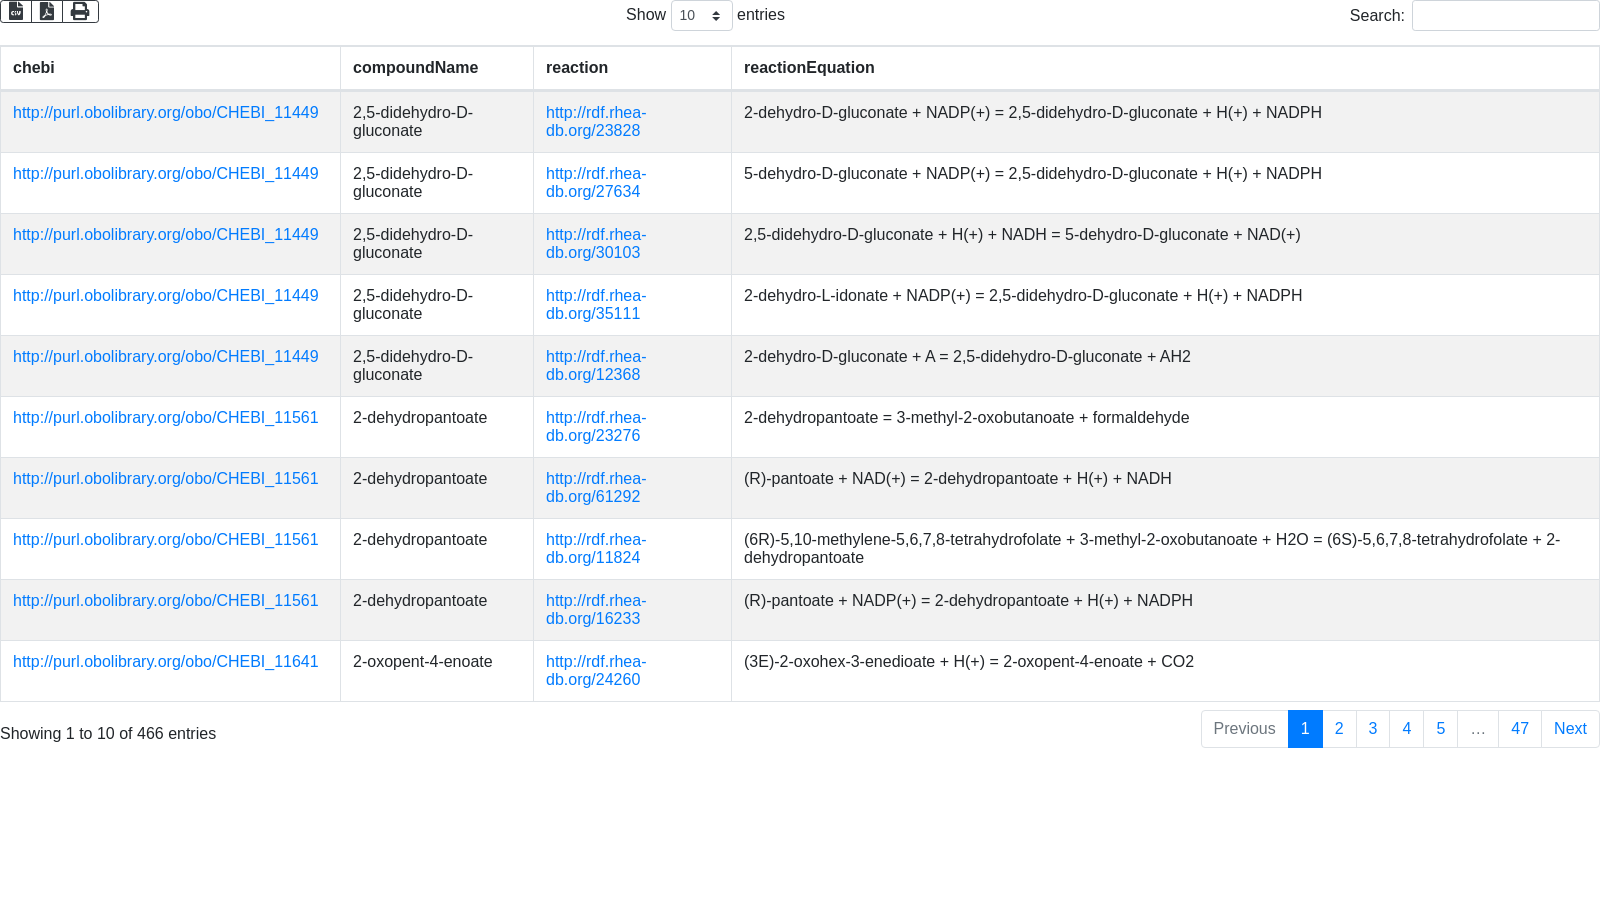Sort by the reaction column header
The image size is (1600, 900).
[577, 68]
